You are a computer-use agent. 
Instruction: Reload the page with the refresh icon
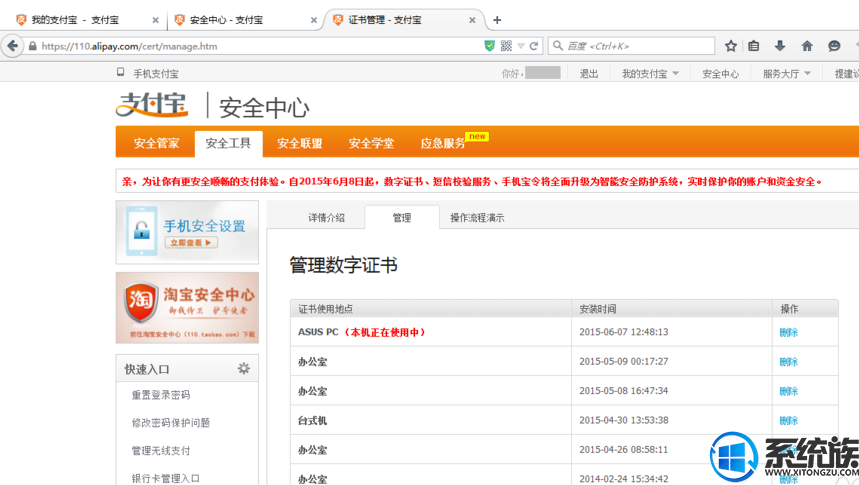point(534,46)
